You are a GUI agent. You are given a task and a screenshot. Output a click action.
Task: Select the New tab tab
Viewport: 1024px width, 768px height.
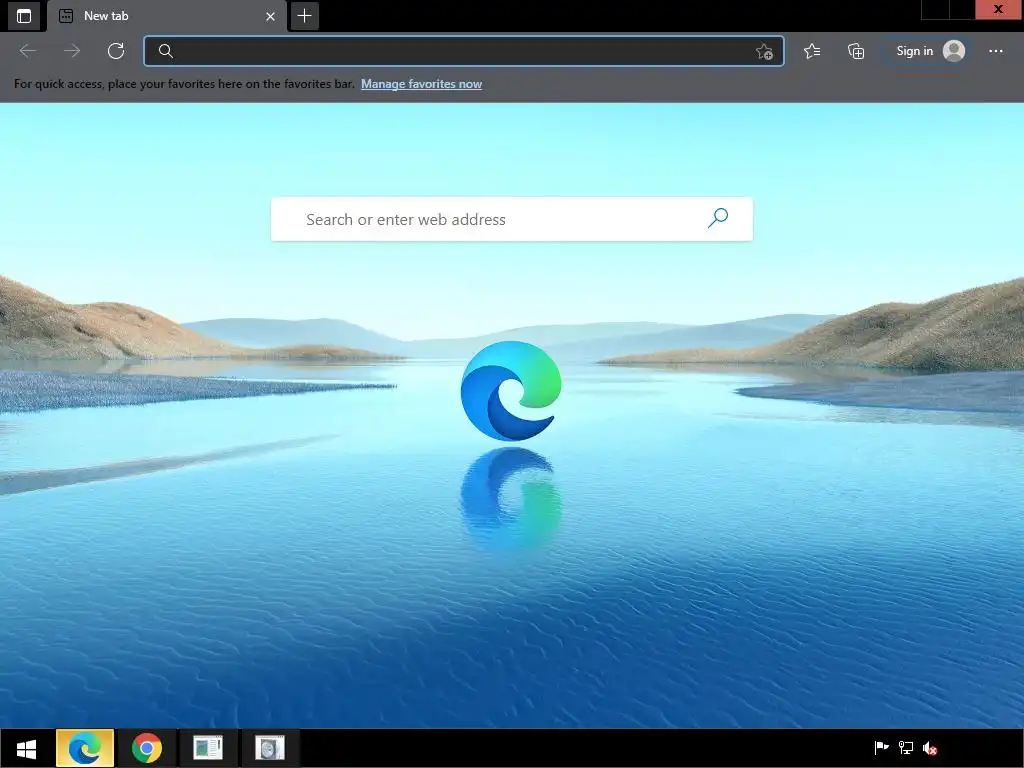167,16
